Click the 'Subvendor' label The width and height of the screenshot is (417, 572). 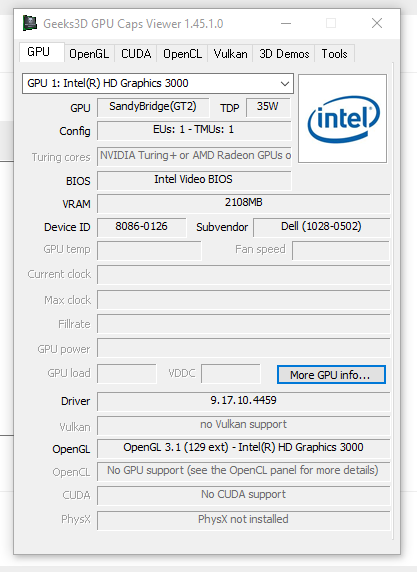point(222,227)
